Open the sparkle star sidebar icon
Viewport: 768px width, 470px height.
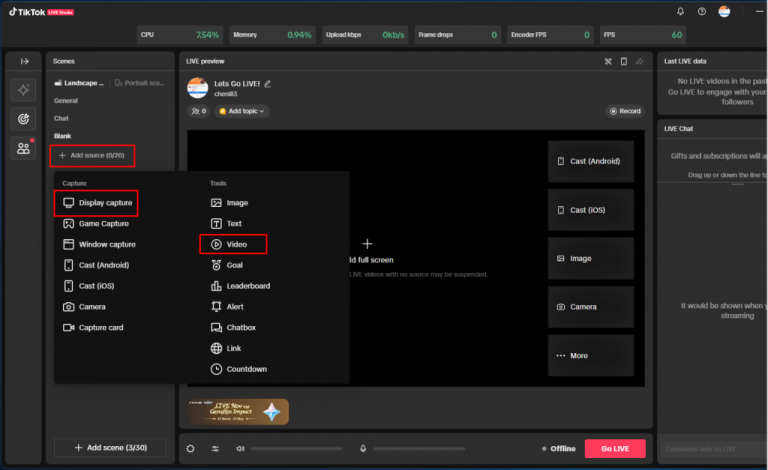(x=24, y=90)
